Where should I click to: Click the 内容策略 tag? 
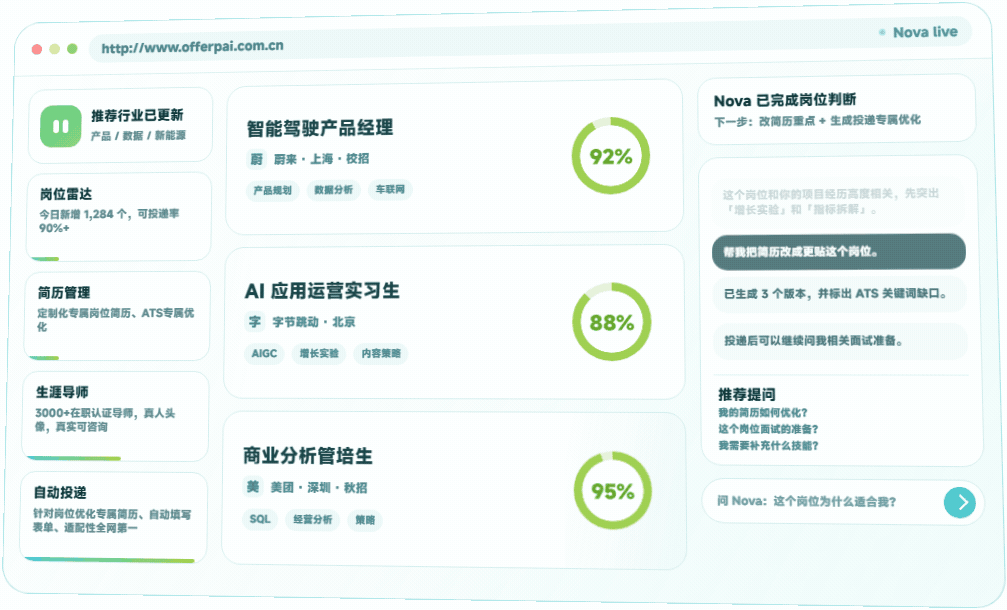[x=380, y=354]
